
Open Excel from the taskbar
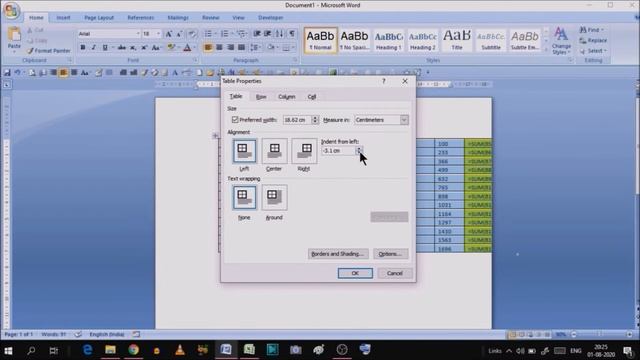[249, 350]
